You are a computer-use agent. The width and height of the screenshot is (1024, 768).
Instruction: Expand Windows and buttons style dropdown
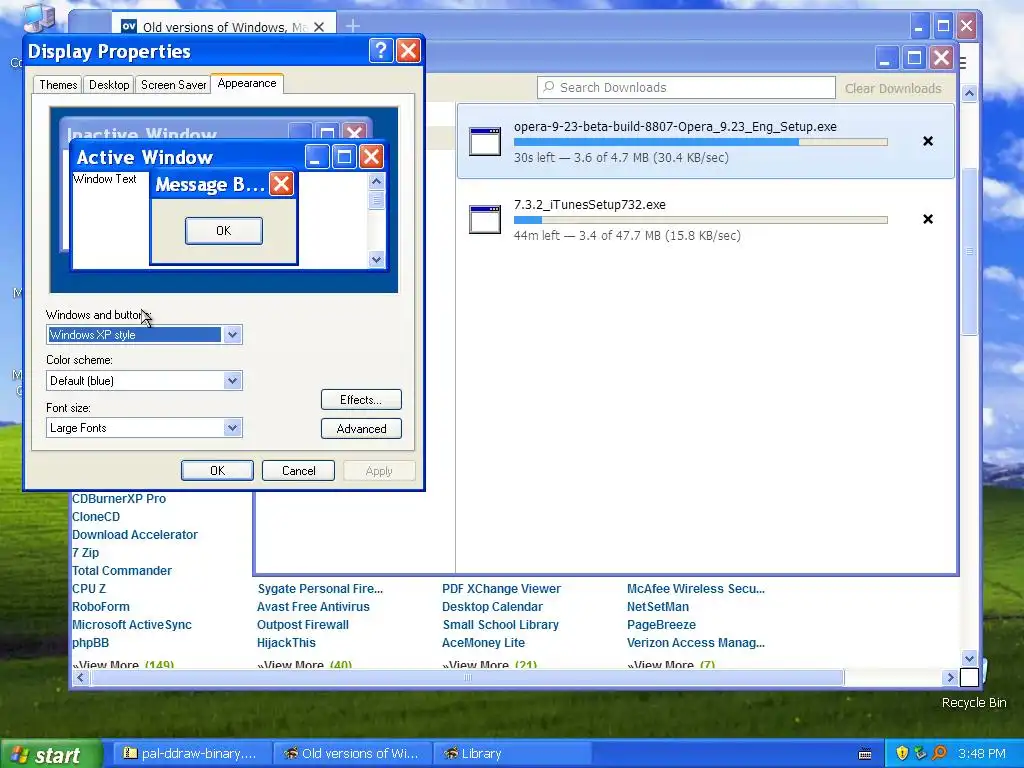[x=232, y=335]
